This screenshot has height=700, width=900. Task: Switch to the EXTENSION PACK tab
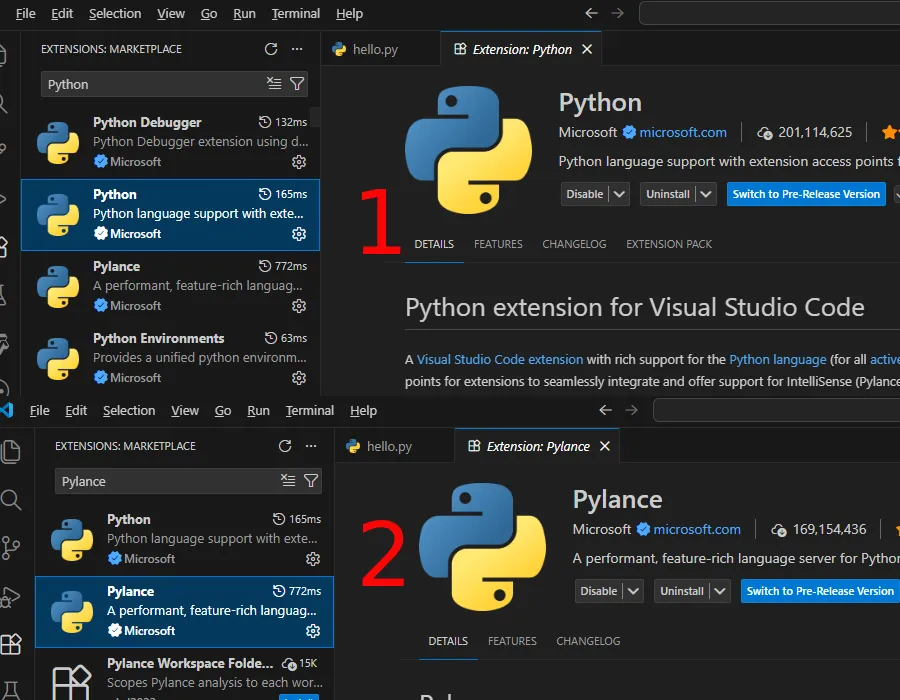[668, 244]
